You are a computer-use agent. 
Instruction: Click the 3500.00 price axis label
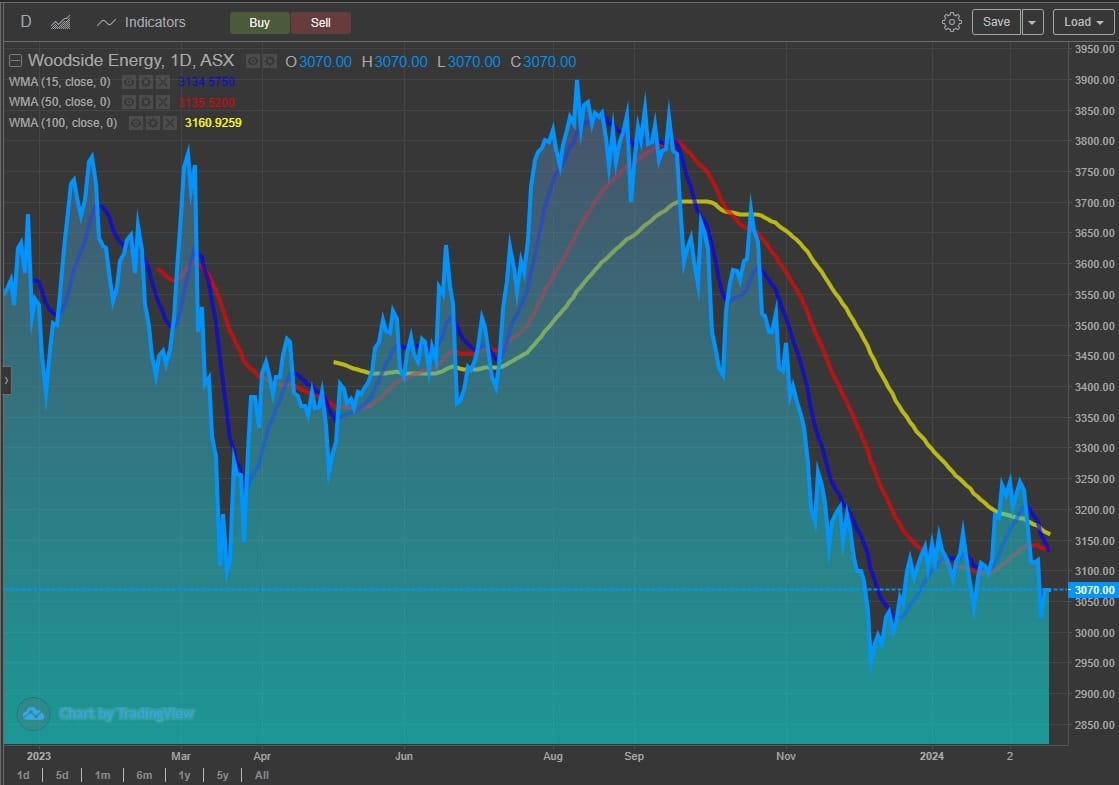(x=1094, y=325)
